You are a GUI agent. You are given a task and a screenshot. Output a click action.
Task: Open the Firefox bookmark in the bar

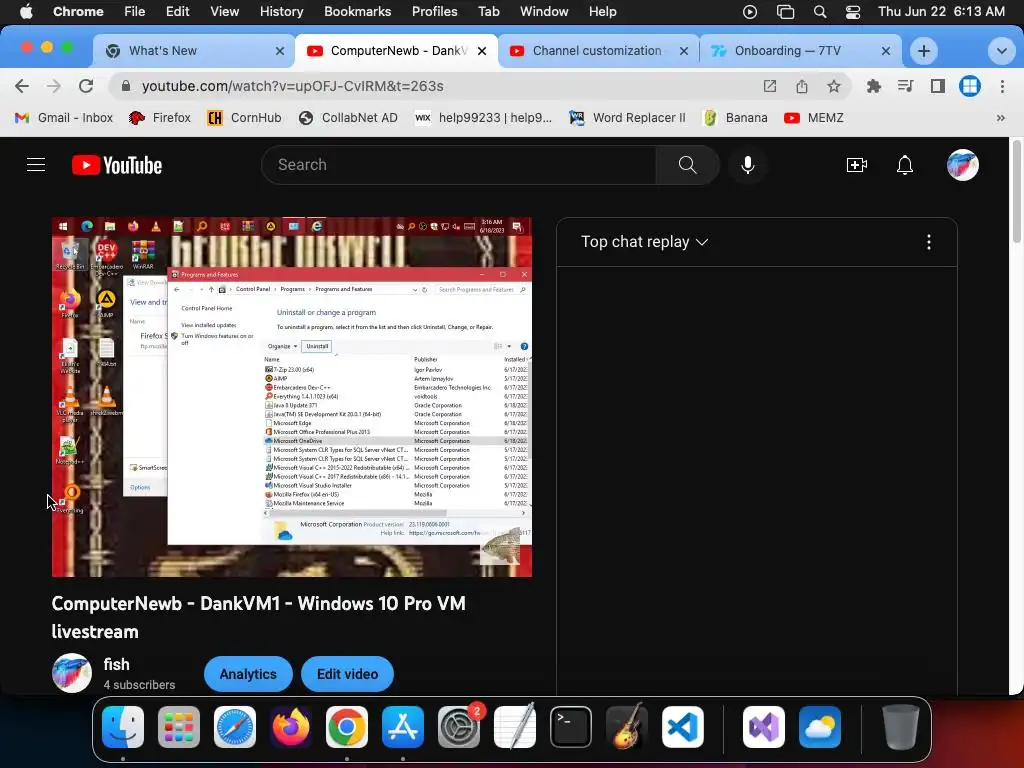coord(160,118)
